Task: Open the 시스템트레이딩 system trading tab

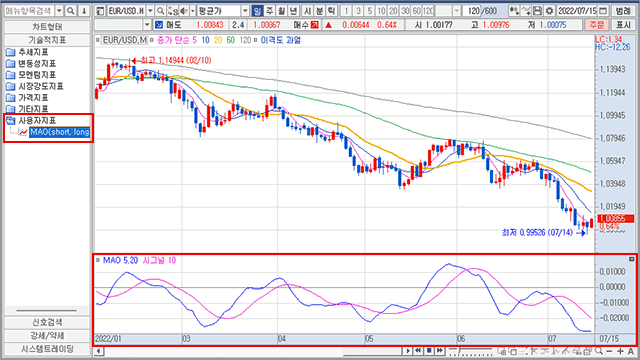Action: click(x=47, y=349)
